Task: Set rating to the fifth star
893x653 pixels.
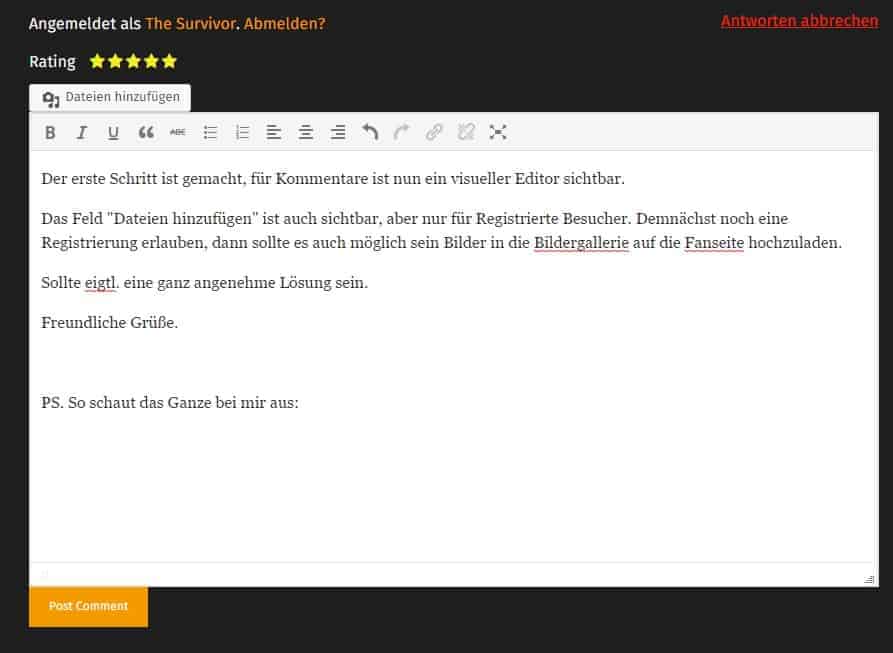Action: point(169,61)
